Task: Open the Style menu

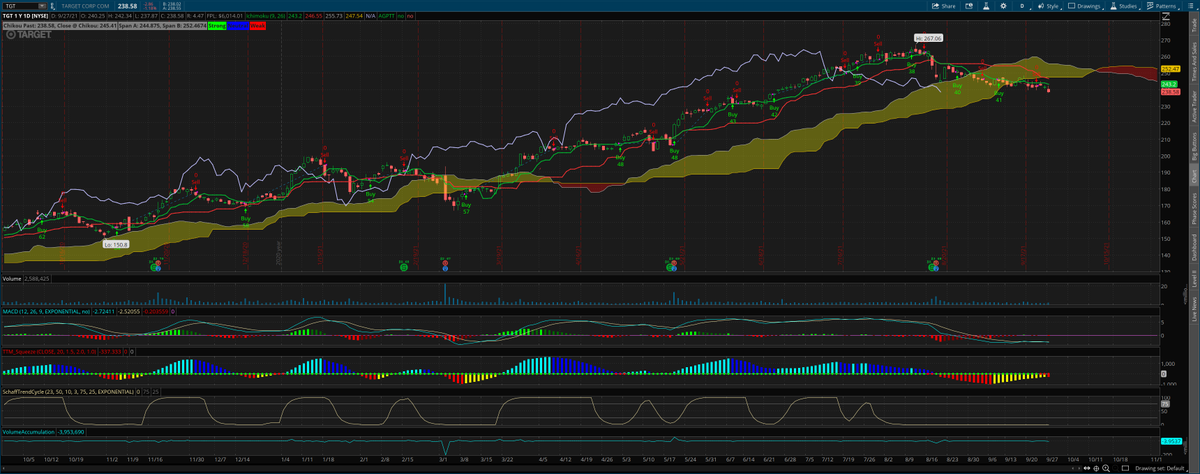Action: (x=1050, y=6)
